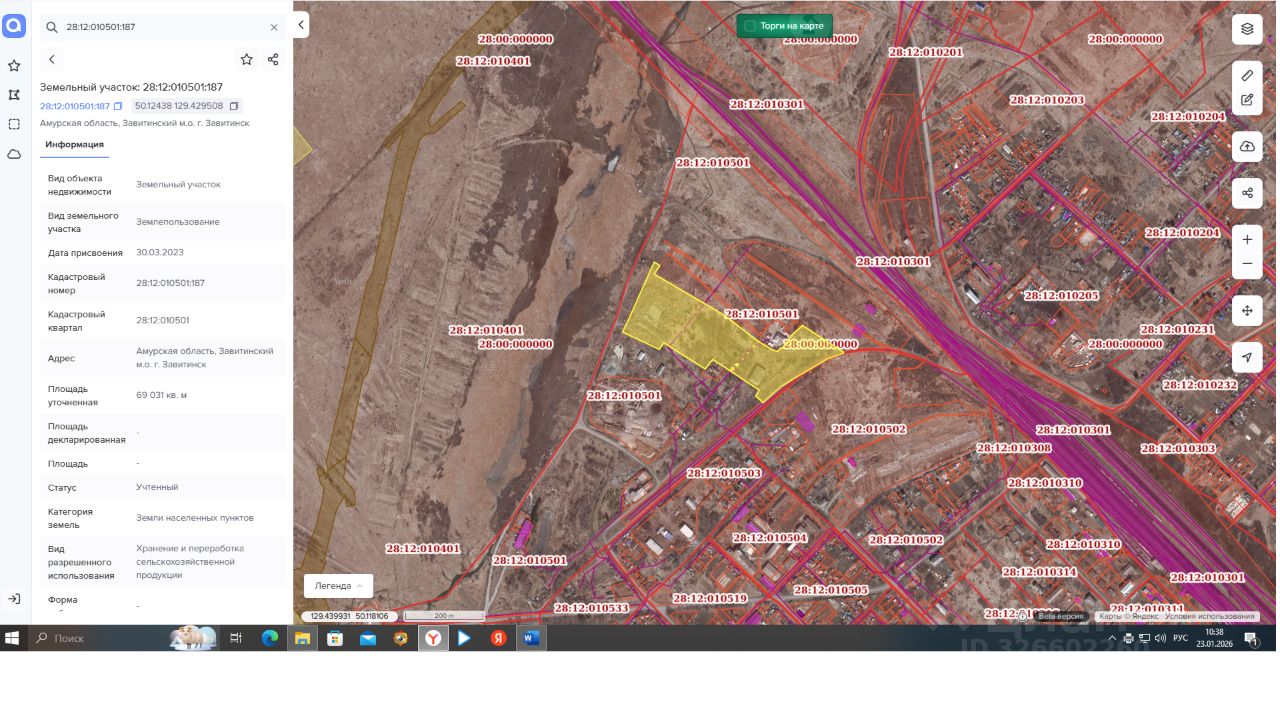Screen dimensions: 1280x720
Task: Open the notification center icon
Action: point(1251,638)
